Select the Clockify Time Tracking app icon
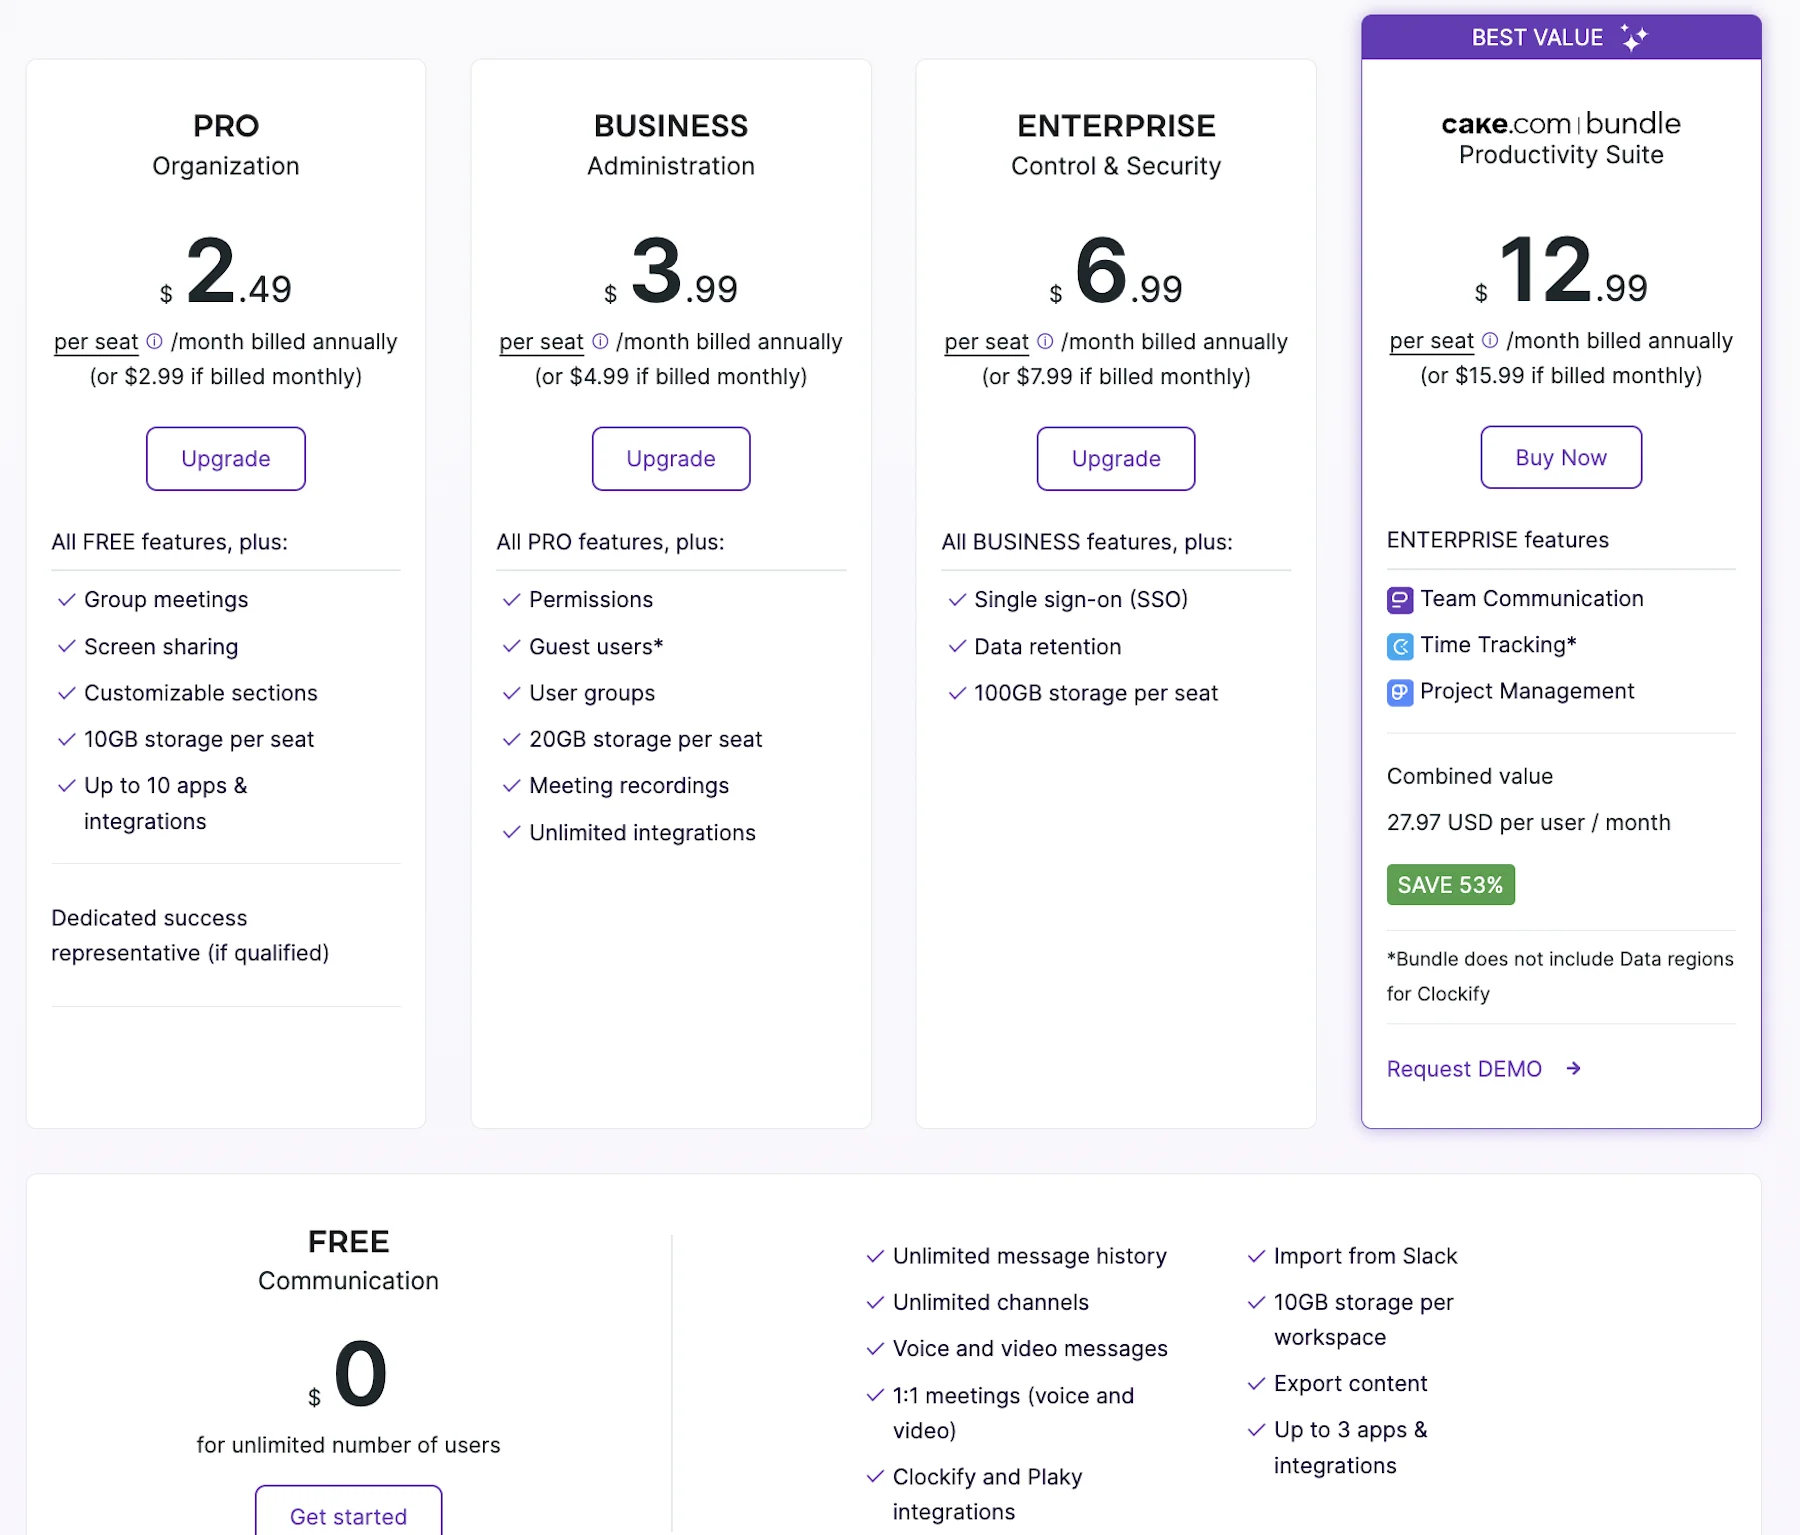The width and height of the screenshot is (1800, 1535). [1398, 645]
